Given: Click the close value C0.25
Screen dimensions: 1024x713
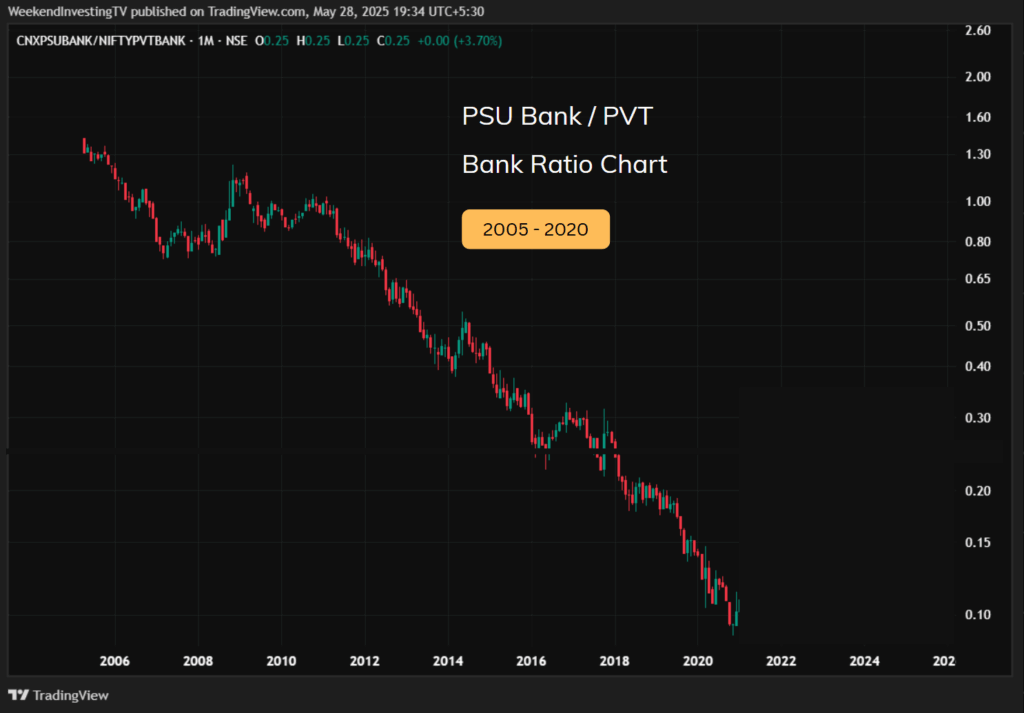Looking at the screenshot, I should [x=393, y=41].
